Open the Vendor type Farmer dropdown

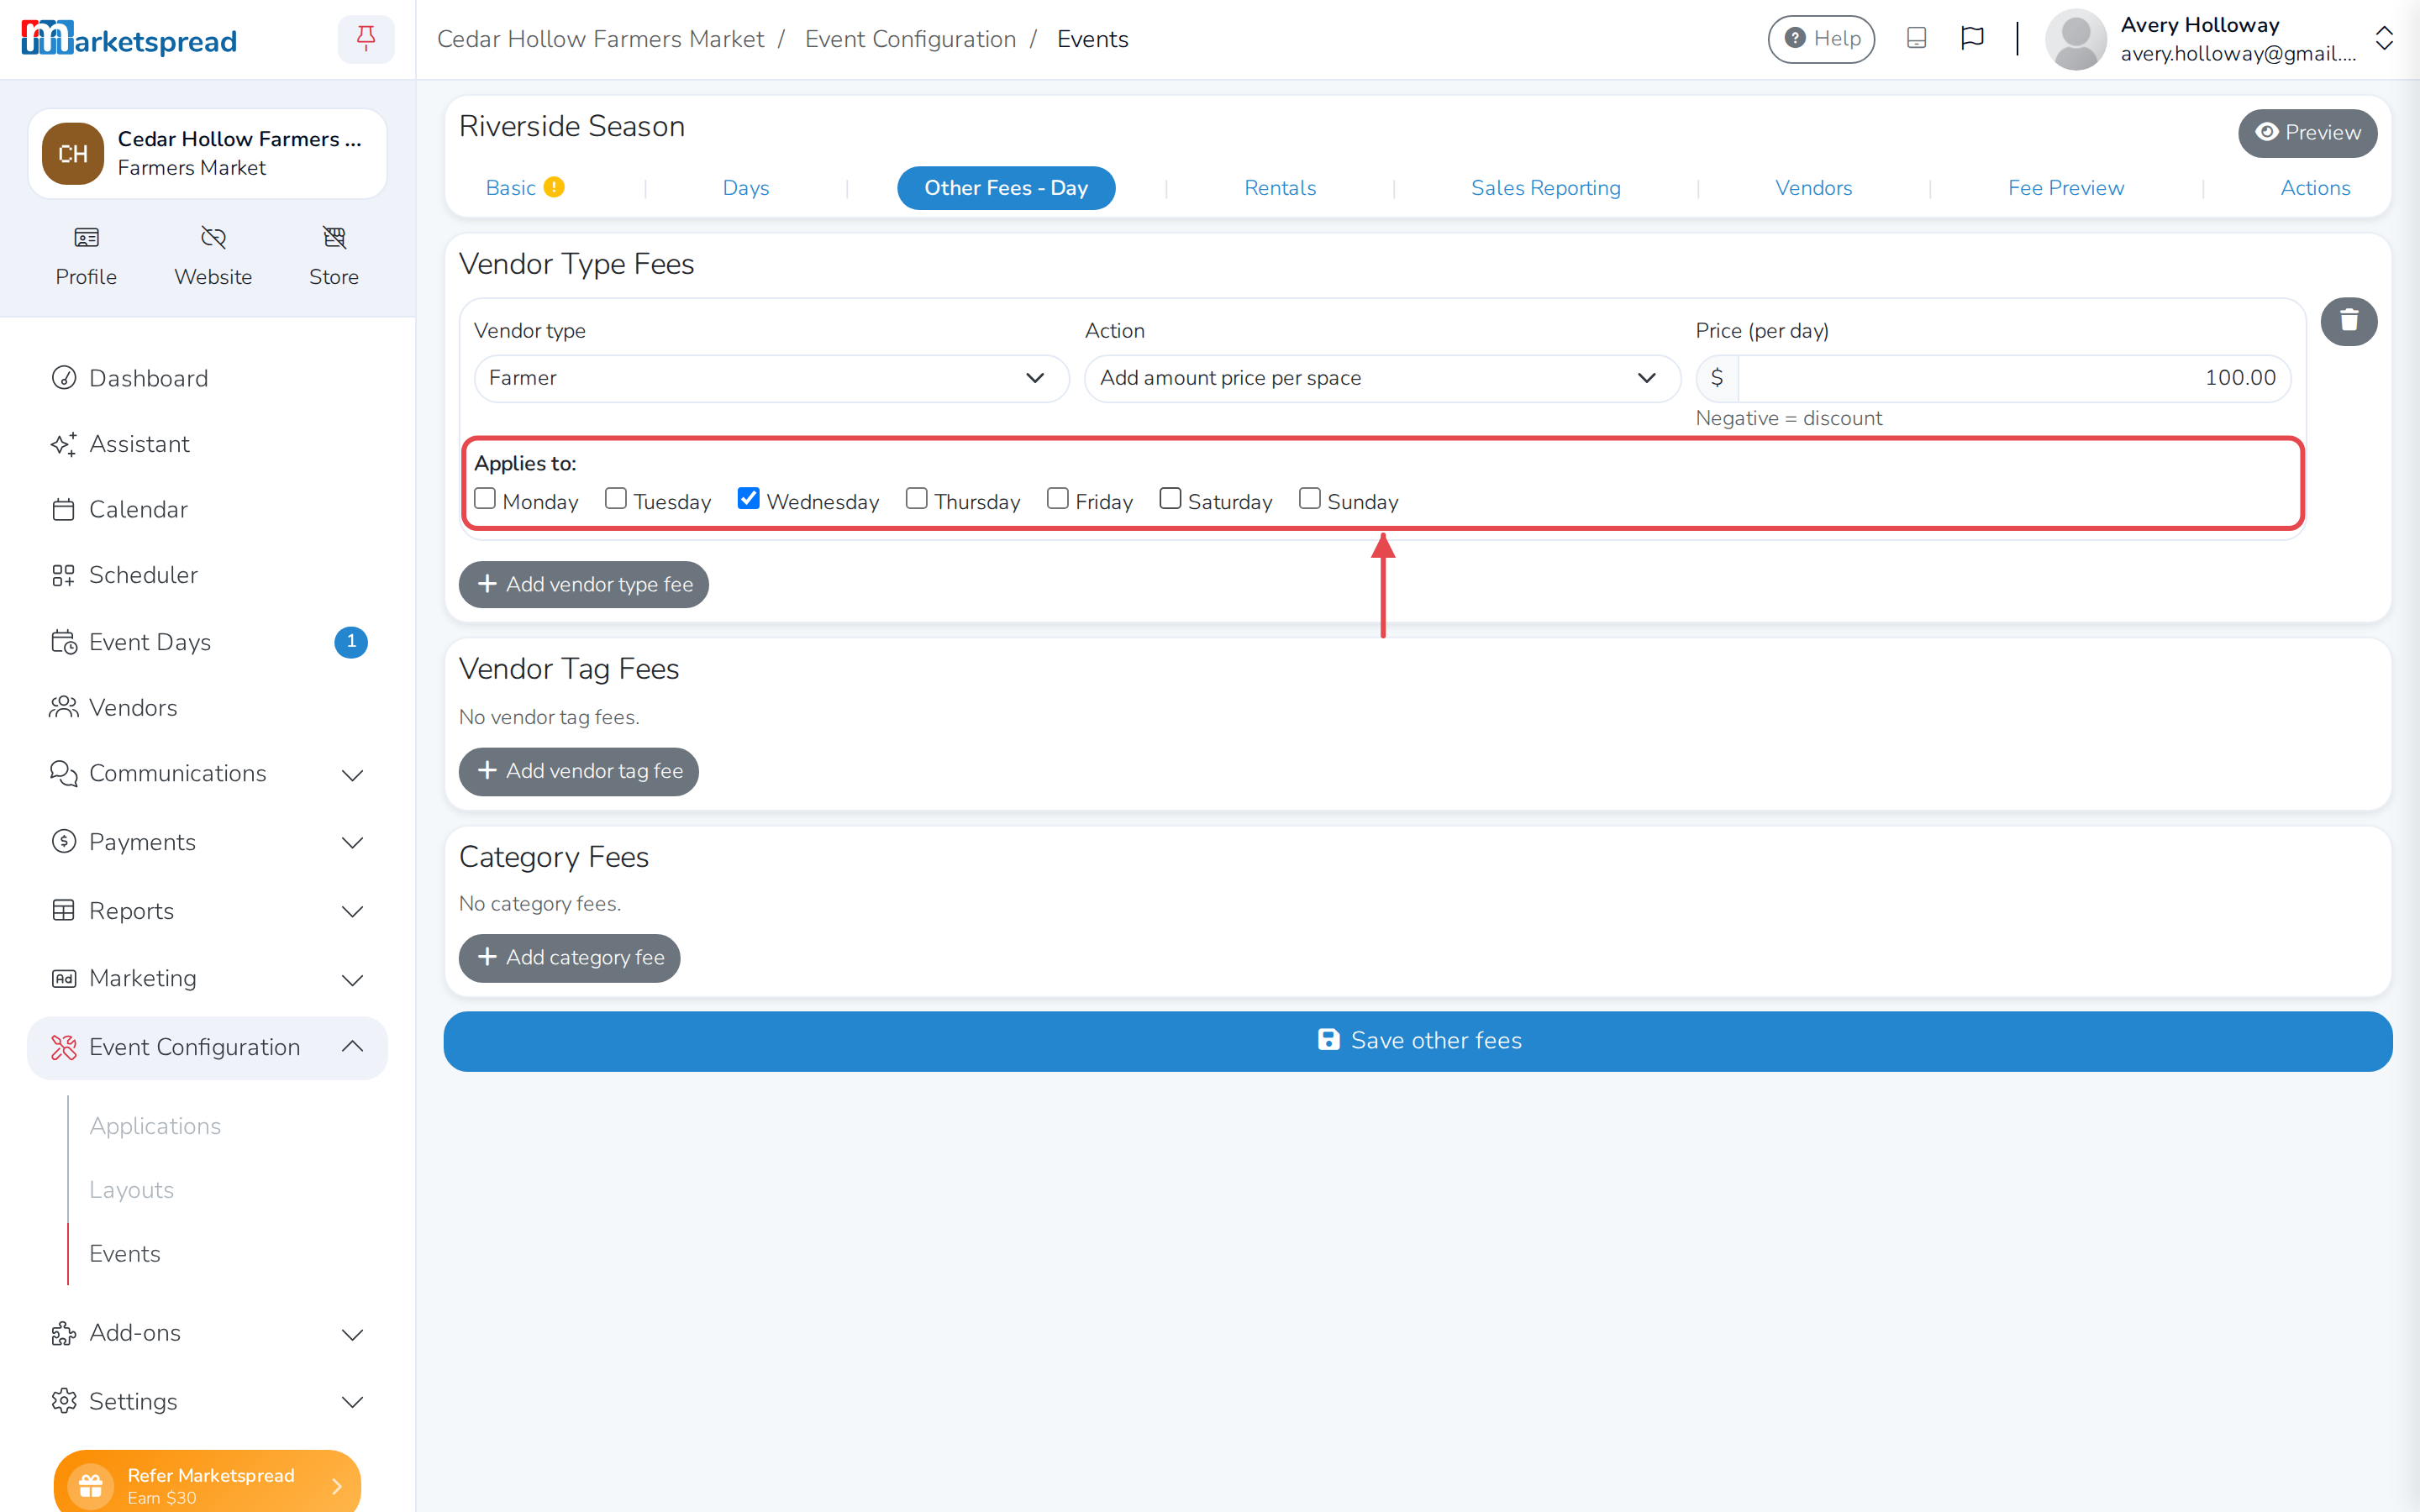(x=771, y=378)
